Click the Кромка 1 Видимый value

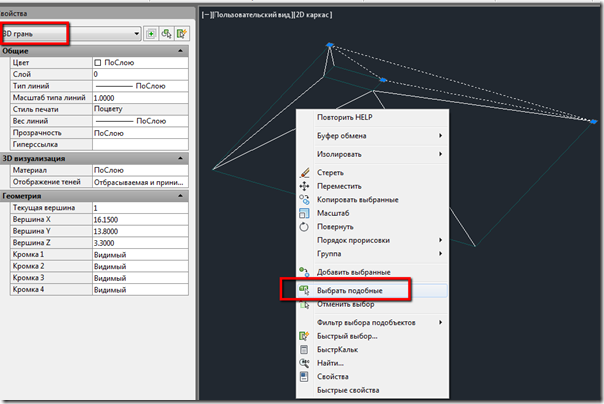click(140, 255)
